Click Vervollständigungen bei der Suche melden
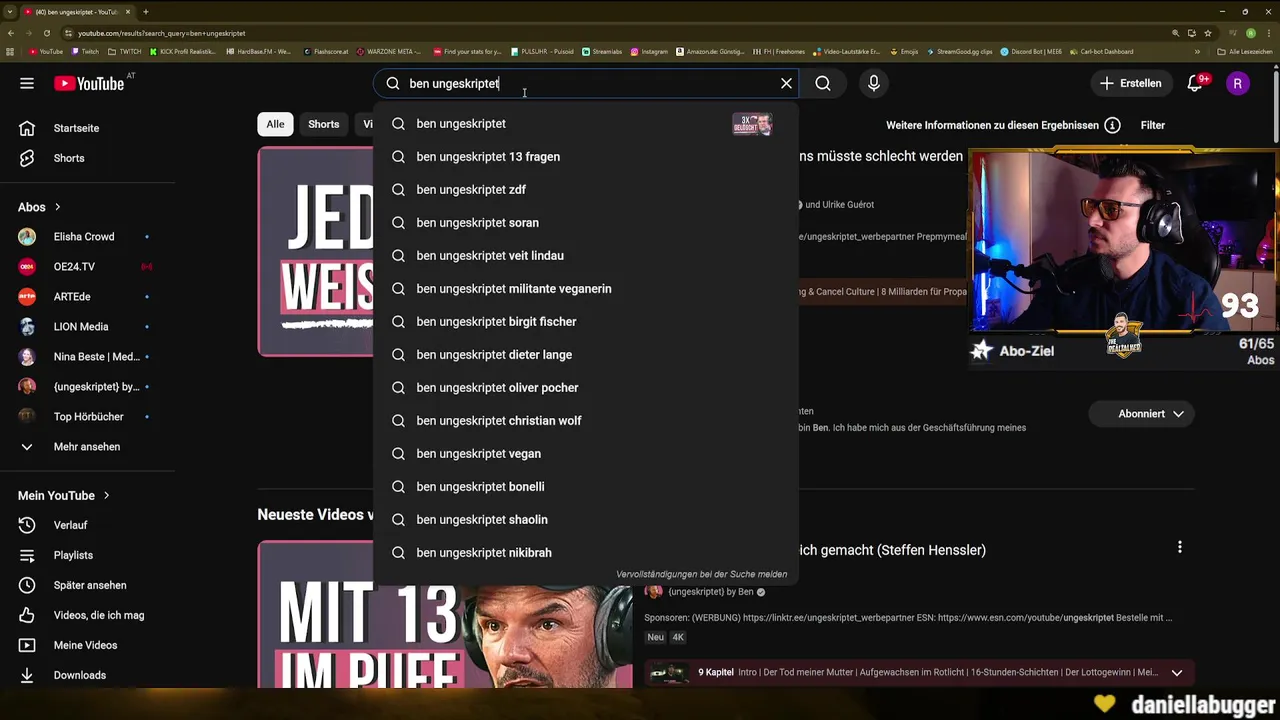Image resolution: width=1280 pixels, height=720 pixels. 701,574
